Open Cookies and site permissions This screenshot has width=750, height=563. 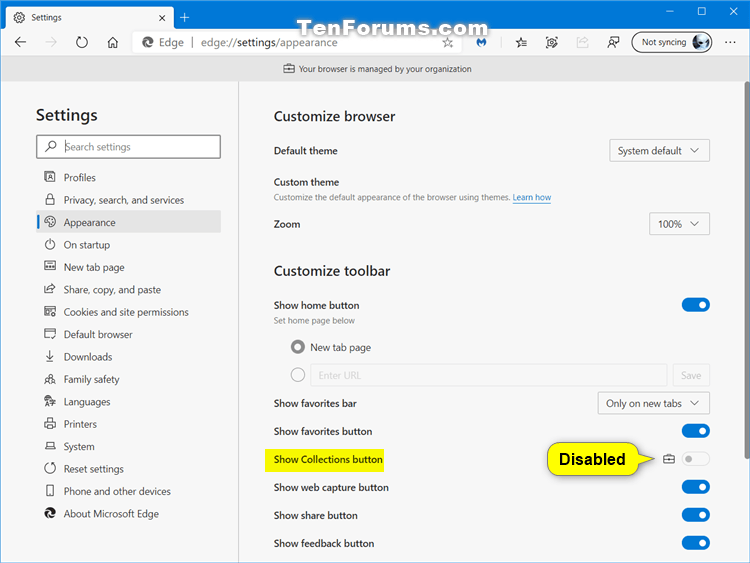[128, 312]
